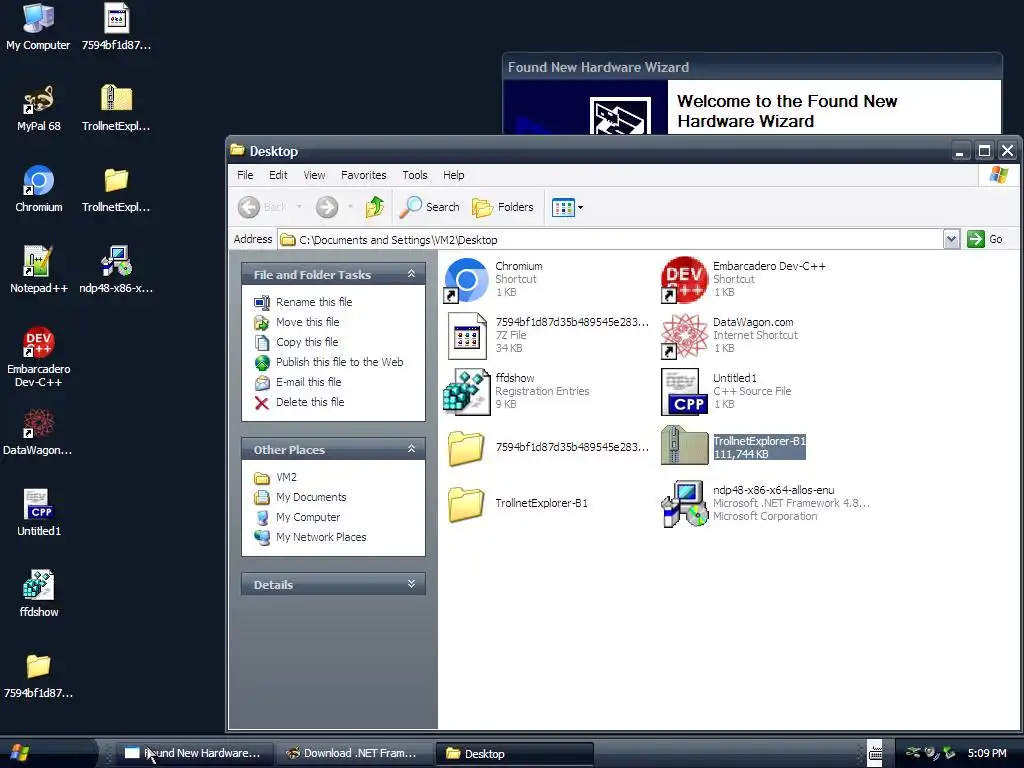Collapse File and Folder Tasks panel

411,274
